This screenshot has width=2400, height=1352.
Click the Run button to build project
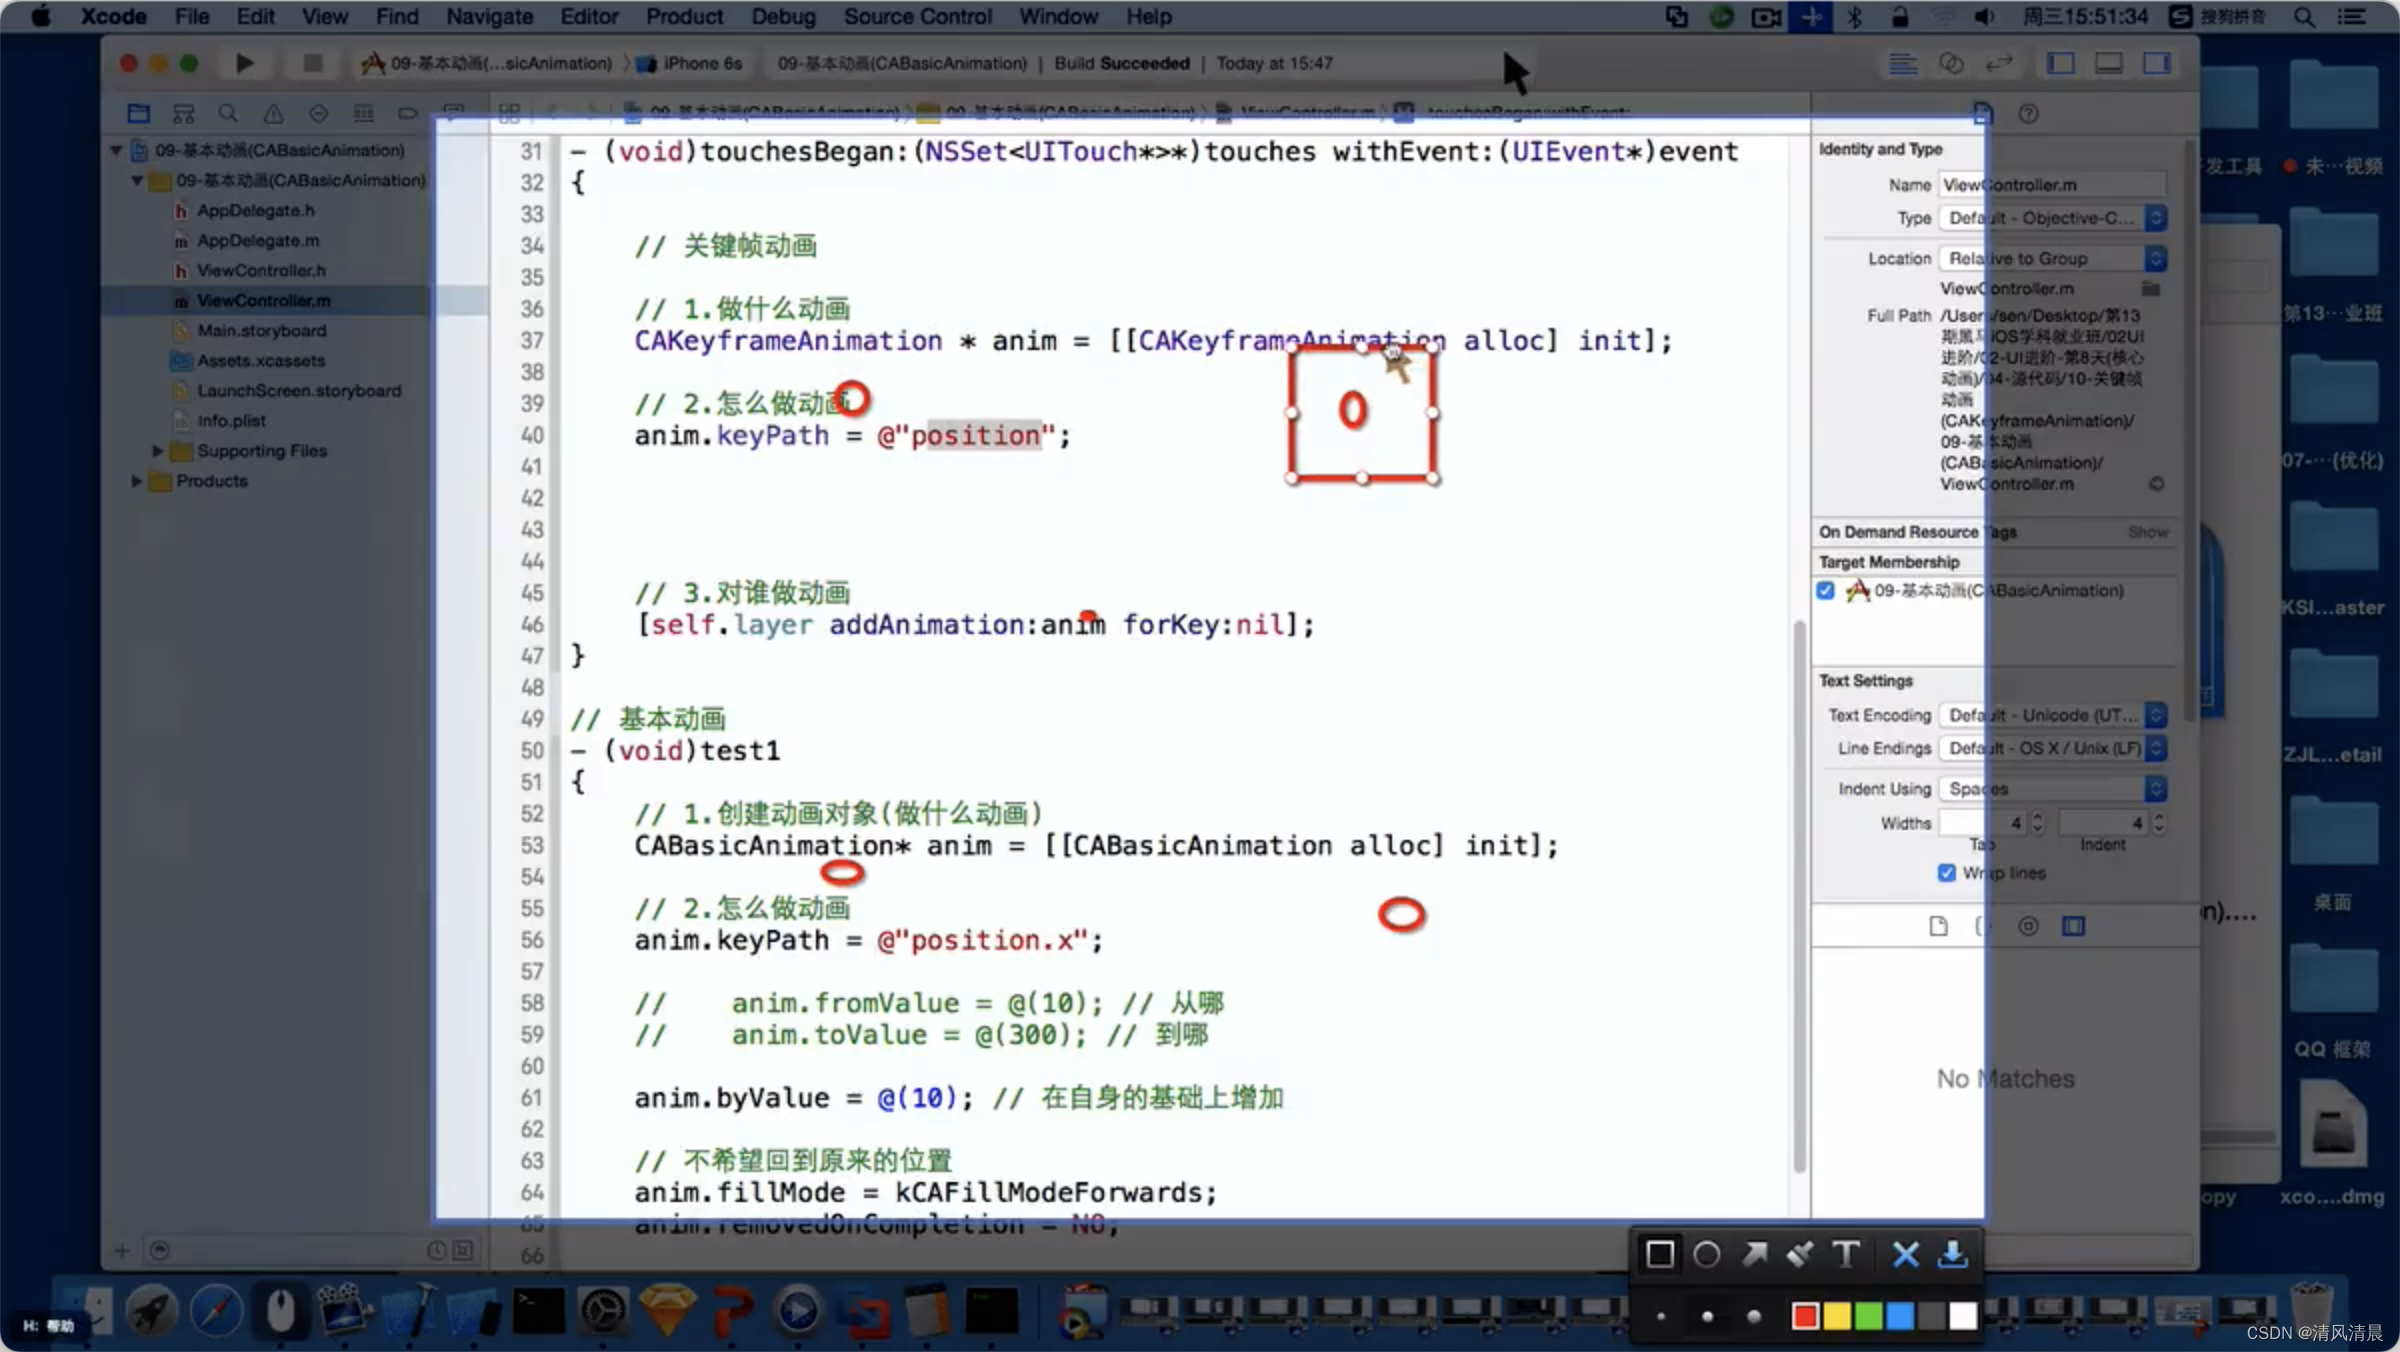(x=242, y=63)
